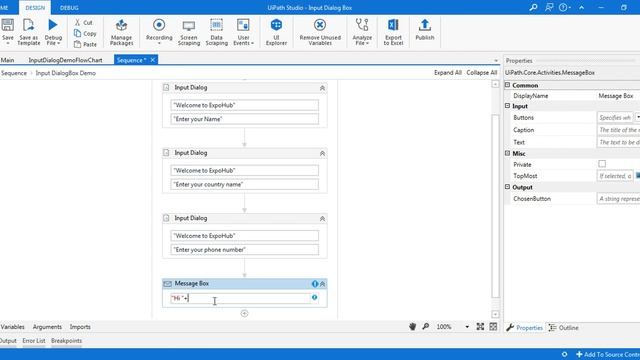Click Expand All
This screenshot has height=360, width=640.
coord(448,73)
